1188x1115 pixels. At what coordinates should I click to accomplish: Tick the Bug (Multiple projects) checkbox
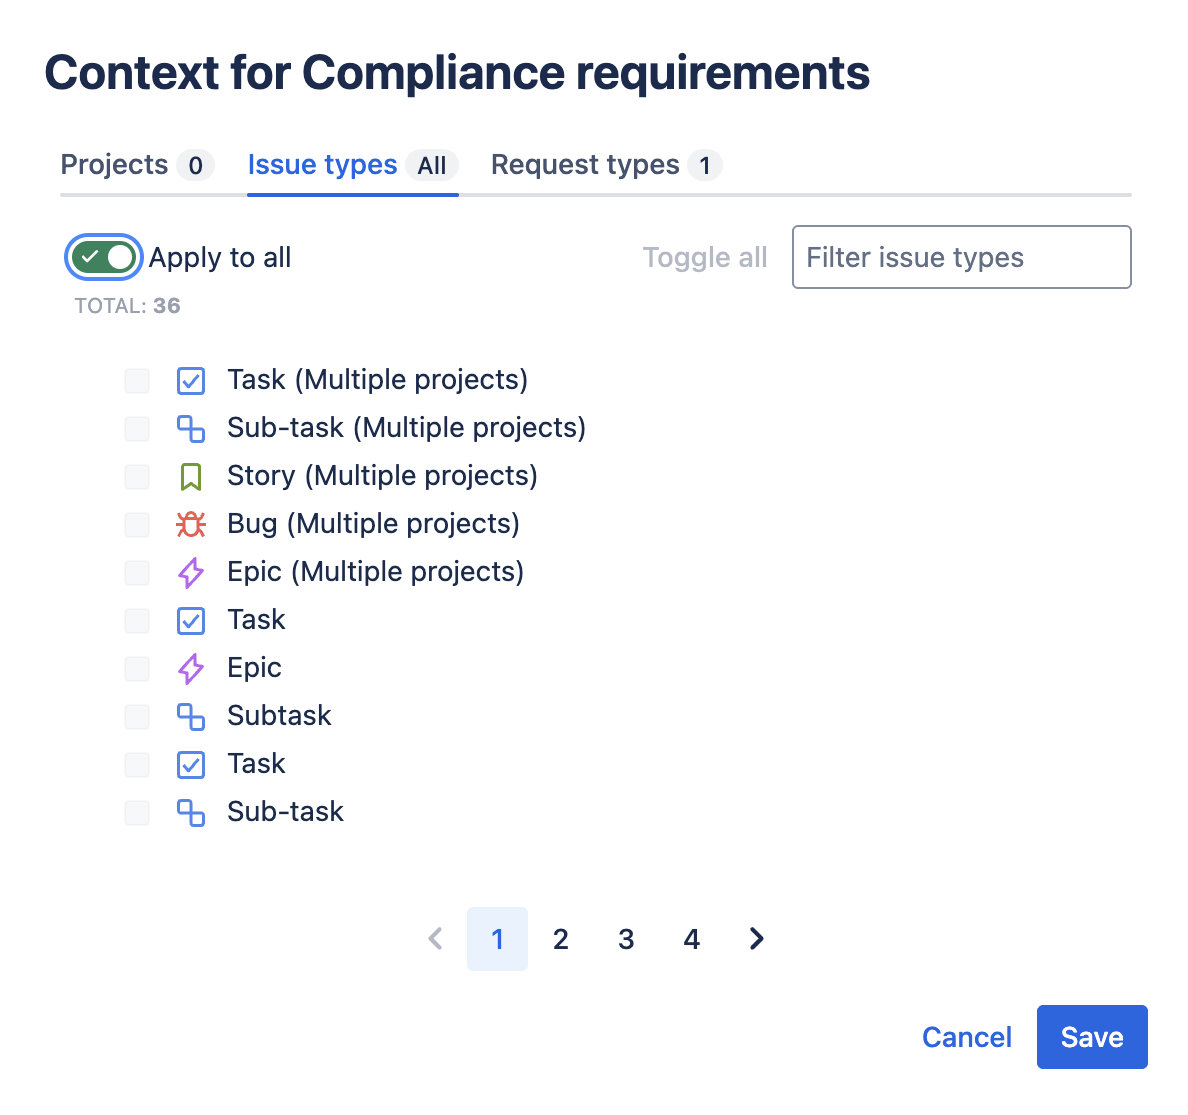[137, 524]
